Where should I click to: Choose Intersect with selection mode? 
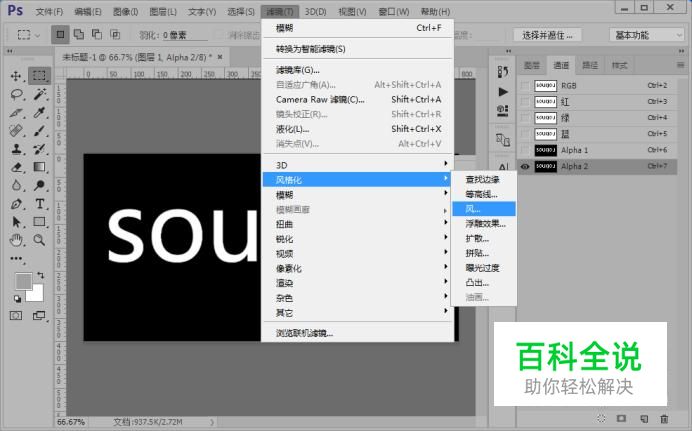[115, 34]
